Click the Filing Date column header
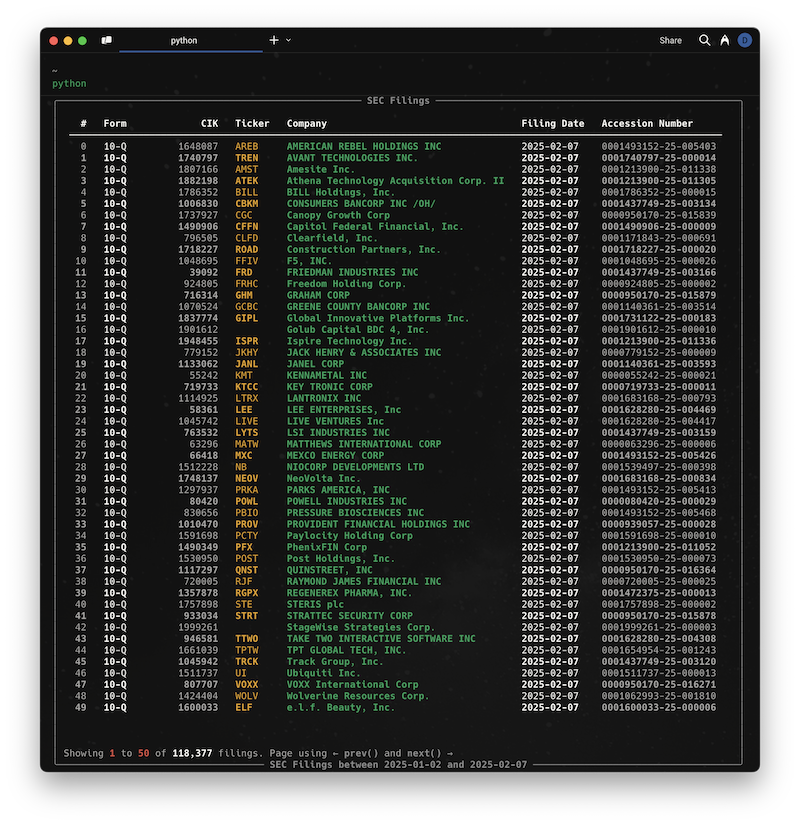The image size is (800, 825). pos(553,123)
